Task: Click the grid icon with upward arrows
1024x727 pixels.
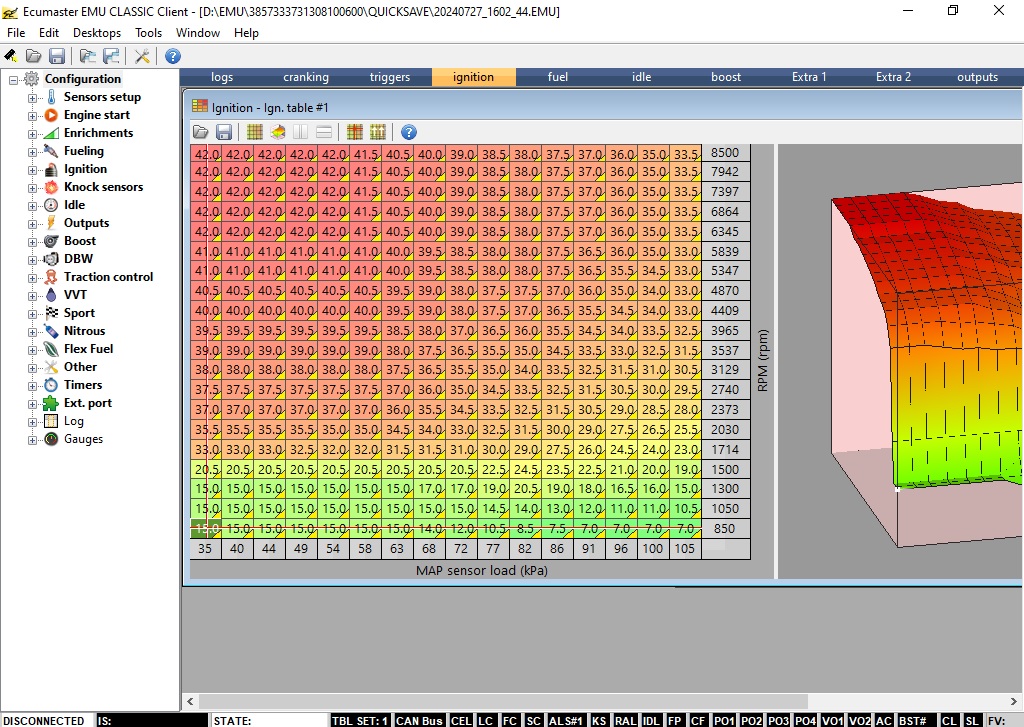Action: tap(378, 133)
